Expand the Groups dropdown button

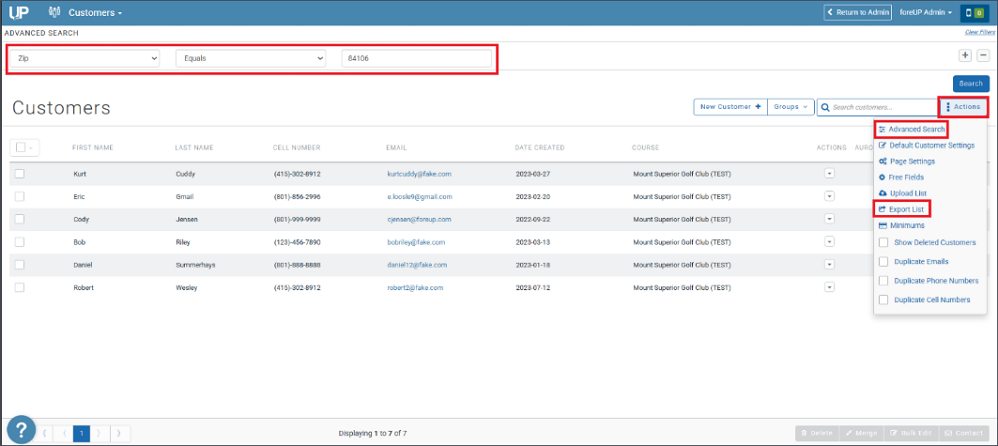(x=791, y=107)
